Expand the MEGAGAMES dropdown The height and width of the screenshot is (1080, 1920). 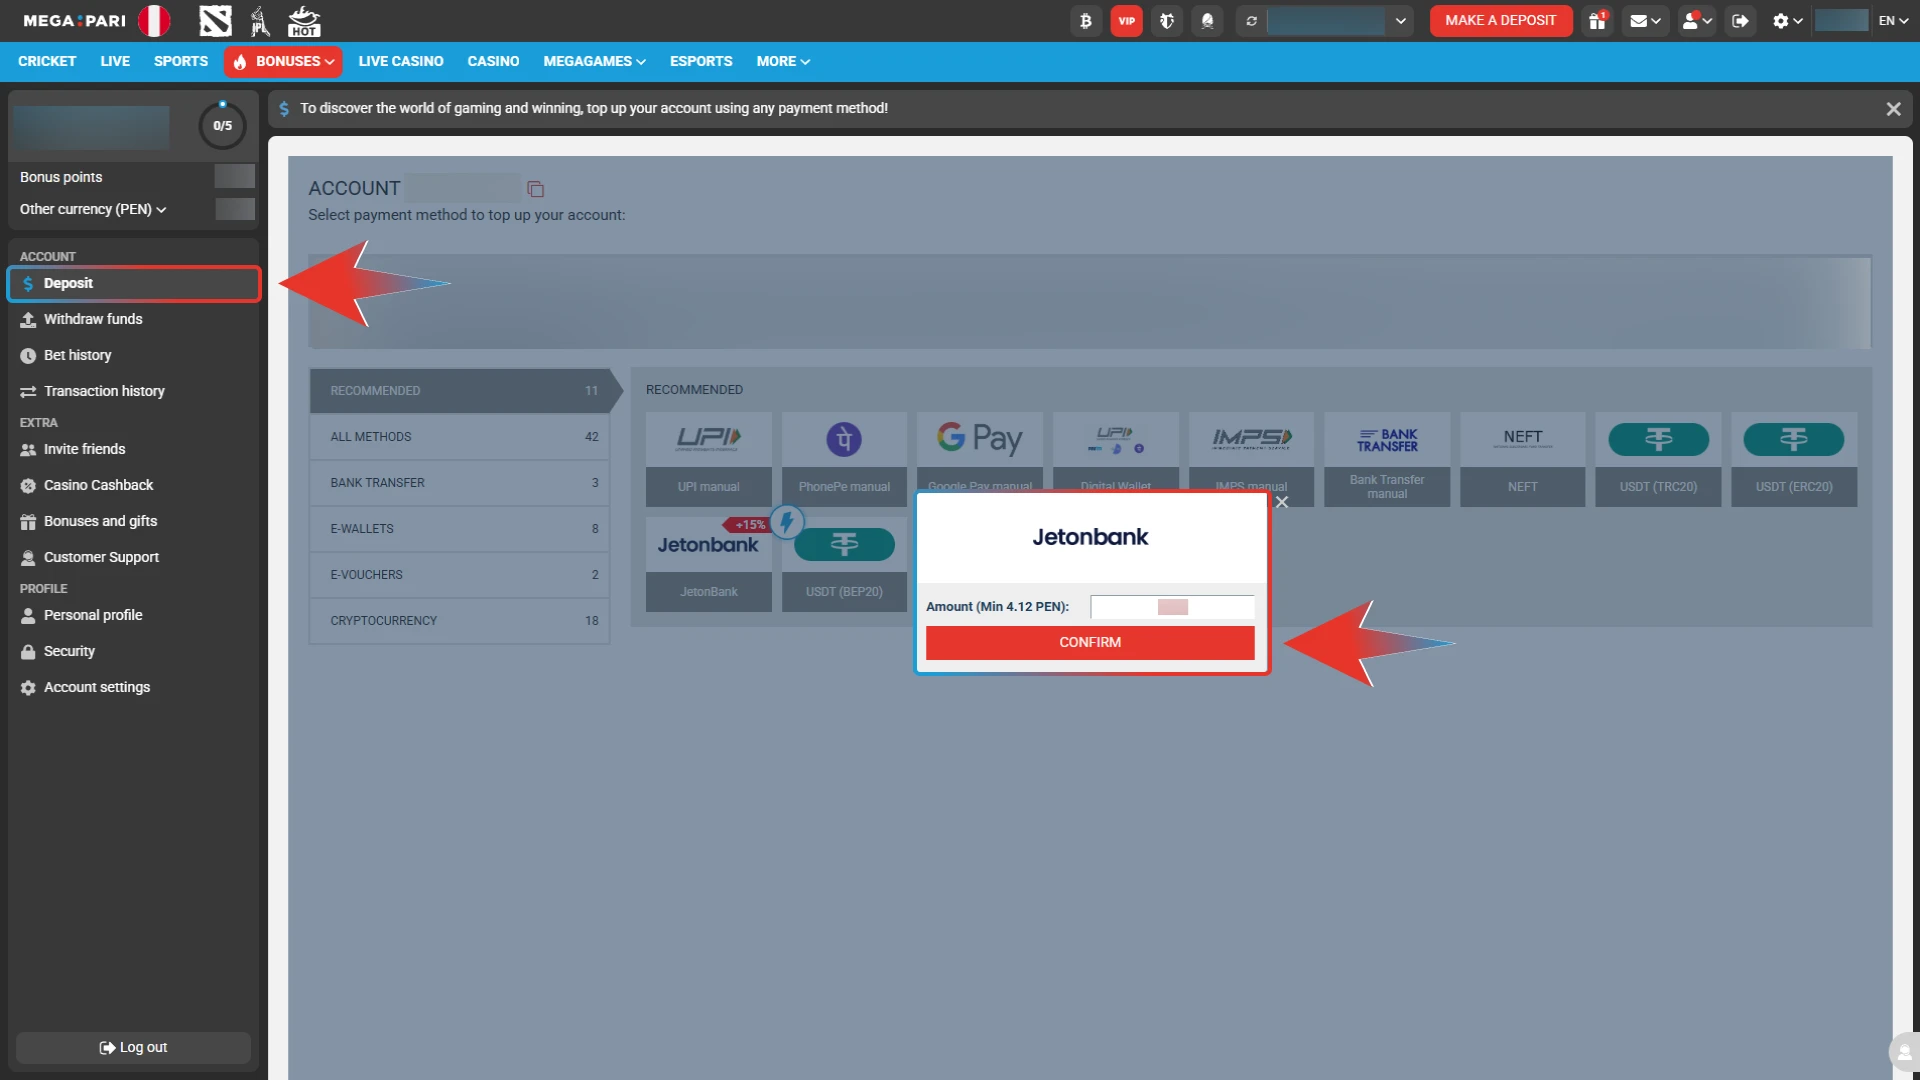coord(594,62)
